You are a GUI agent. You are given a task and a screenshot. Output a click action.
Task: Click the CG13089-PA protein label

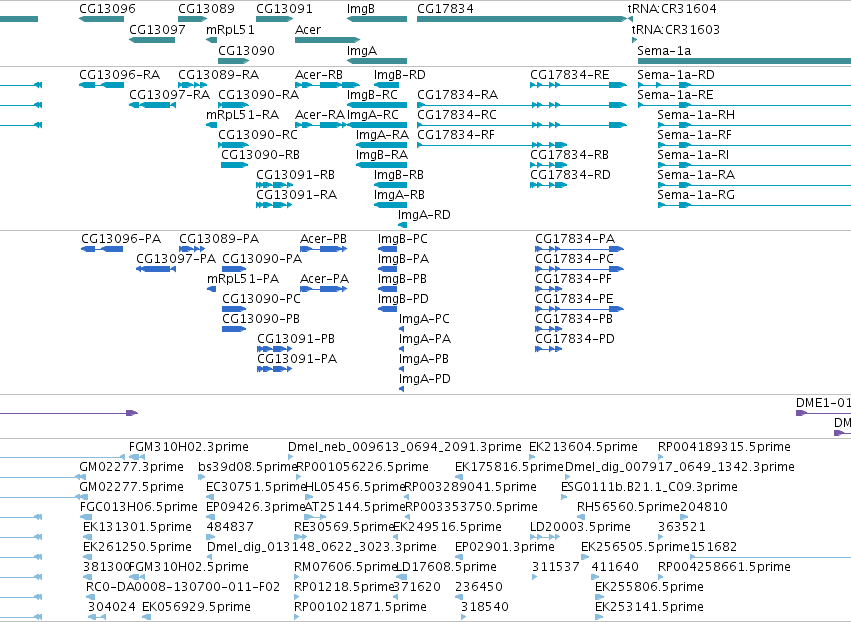point(219,239)
